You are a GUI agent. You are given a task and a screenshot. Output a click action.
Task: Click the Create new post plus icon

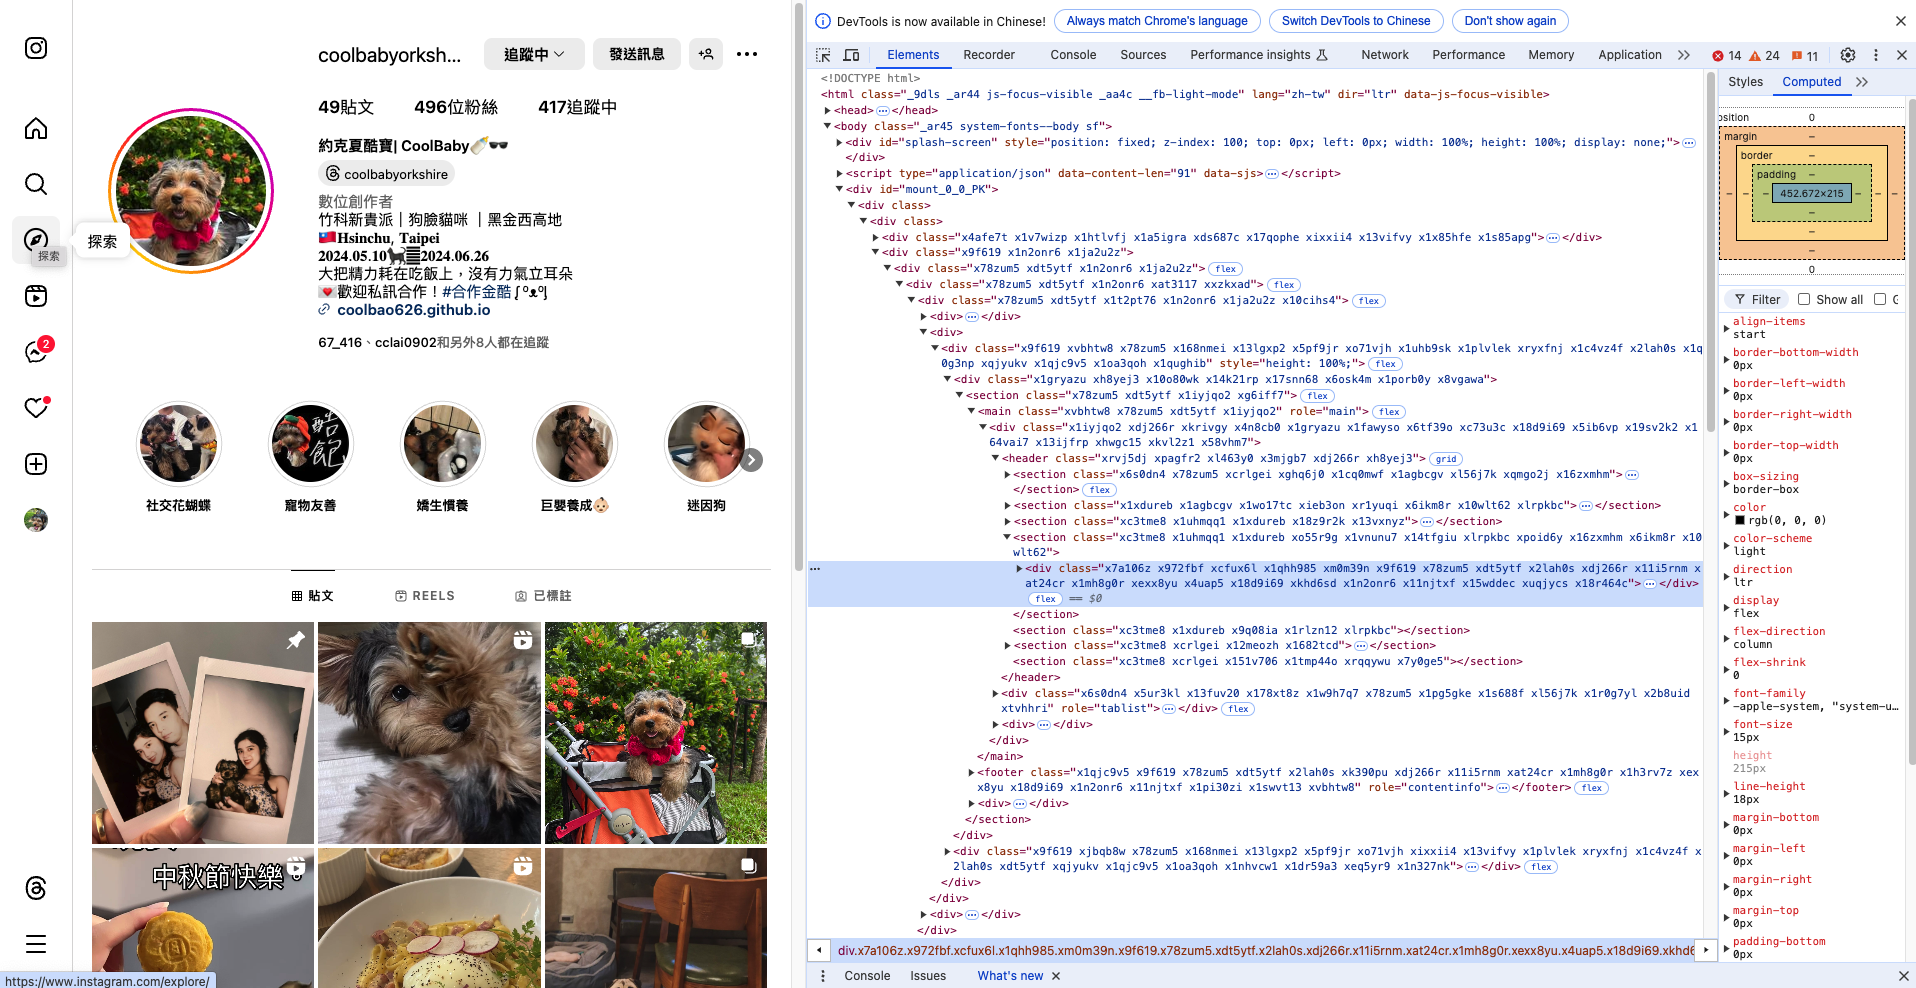coord(36,464)
